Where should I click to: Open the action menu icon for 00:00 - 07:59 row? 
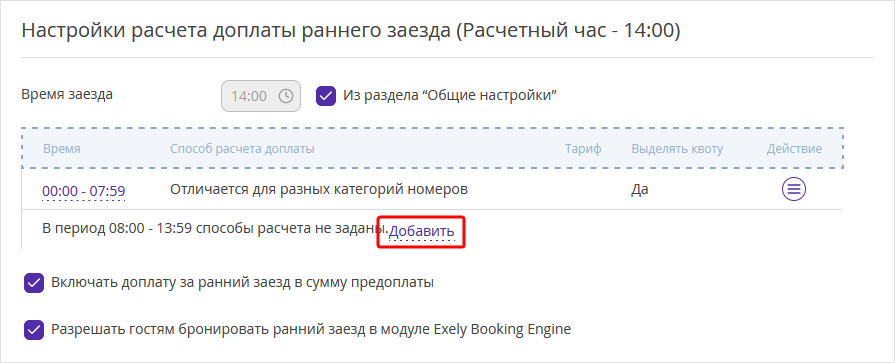[x=793, y=189]
